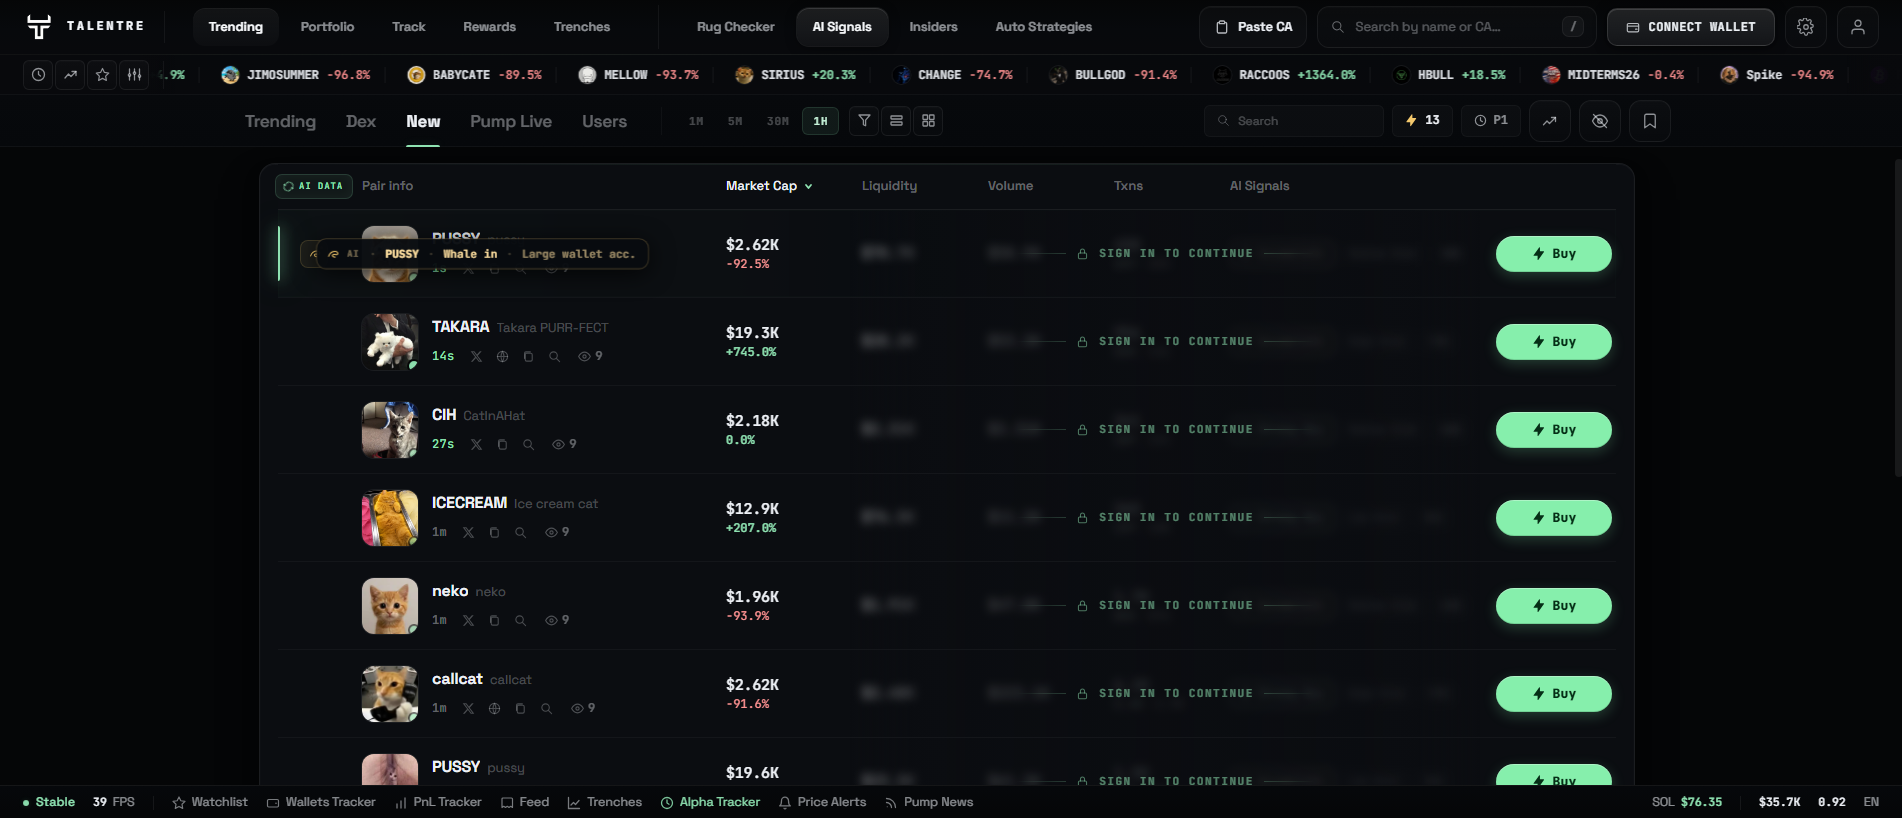The height and width of the screenshot is (818, 1902).
Task: Buy the TAKARA token
Action: pos(1553,342)
